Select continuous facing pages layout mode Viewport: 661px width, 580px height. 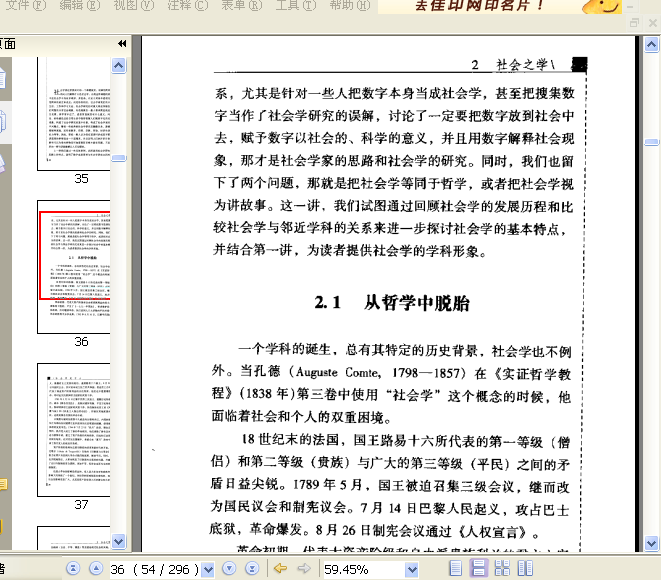[x=502, y=568]
